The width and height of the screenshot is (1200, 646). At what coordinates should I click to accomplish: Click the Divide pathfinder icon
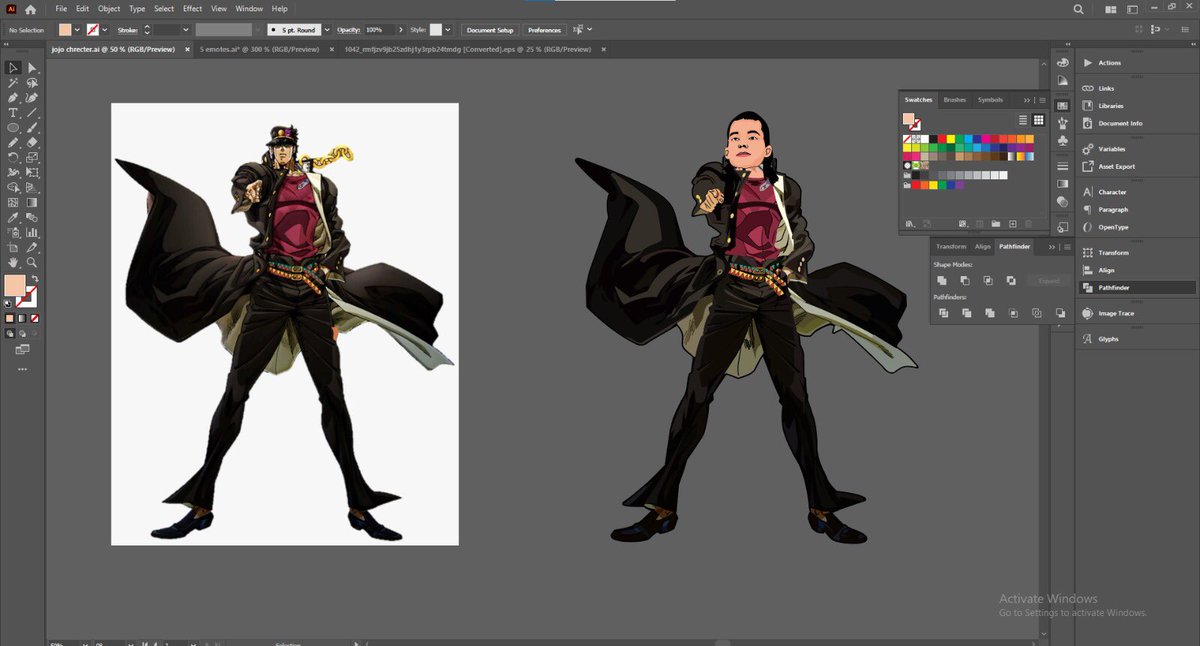(942, 313)
